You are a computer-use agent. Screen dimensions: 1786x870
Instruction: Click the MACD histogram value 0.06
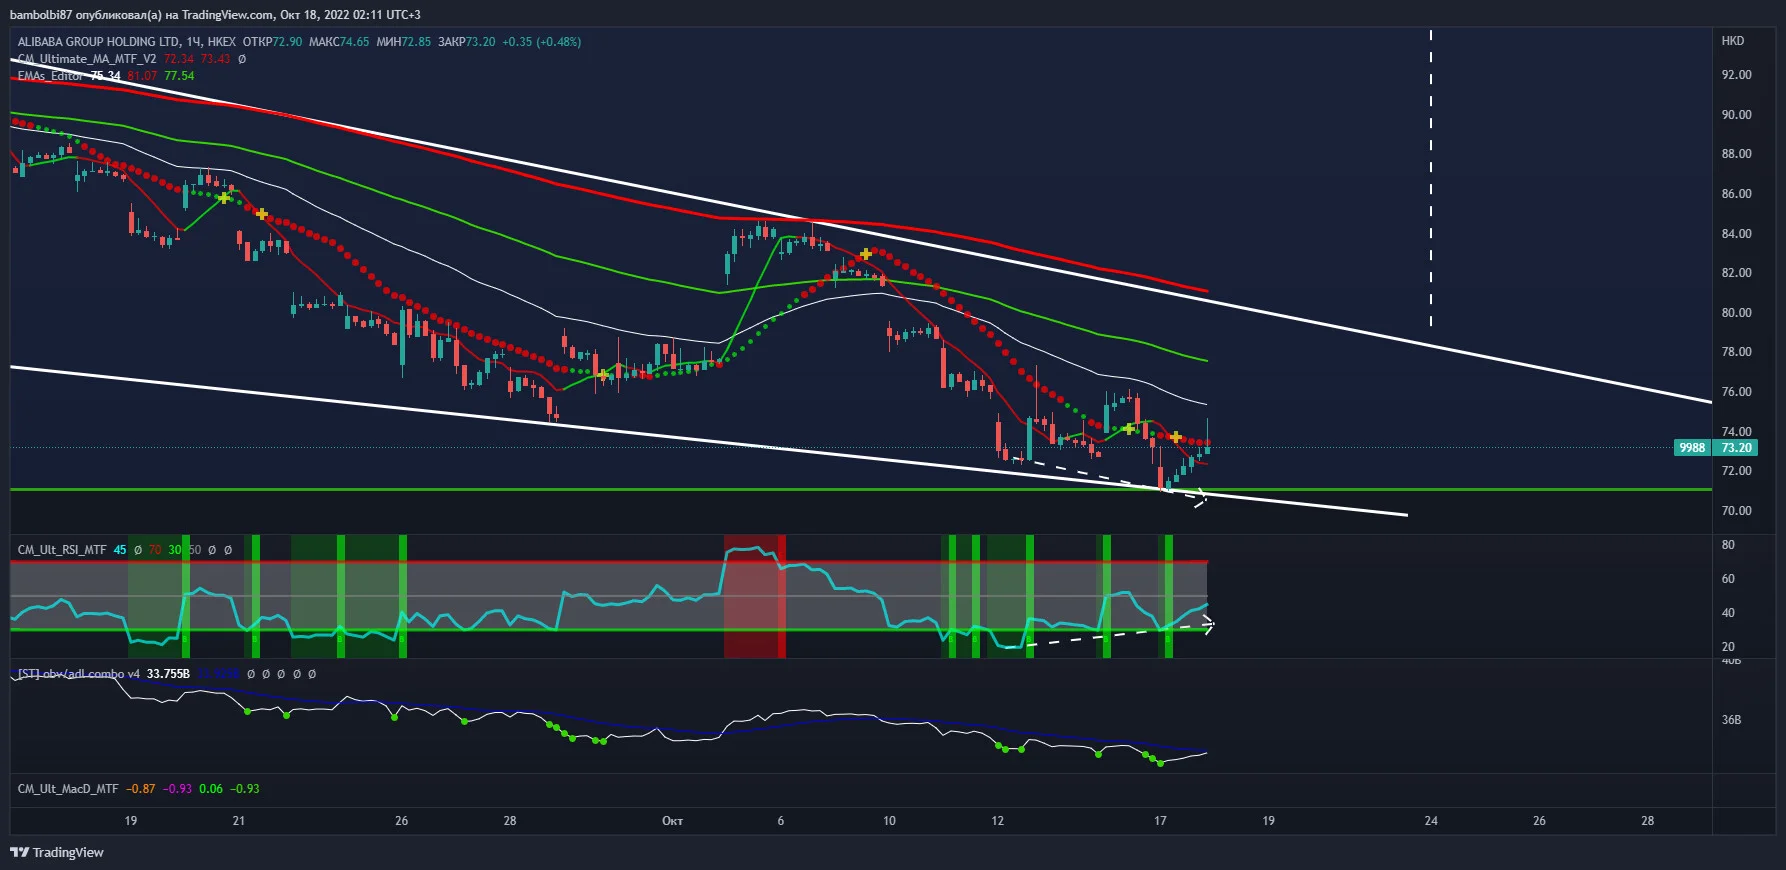211,789
